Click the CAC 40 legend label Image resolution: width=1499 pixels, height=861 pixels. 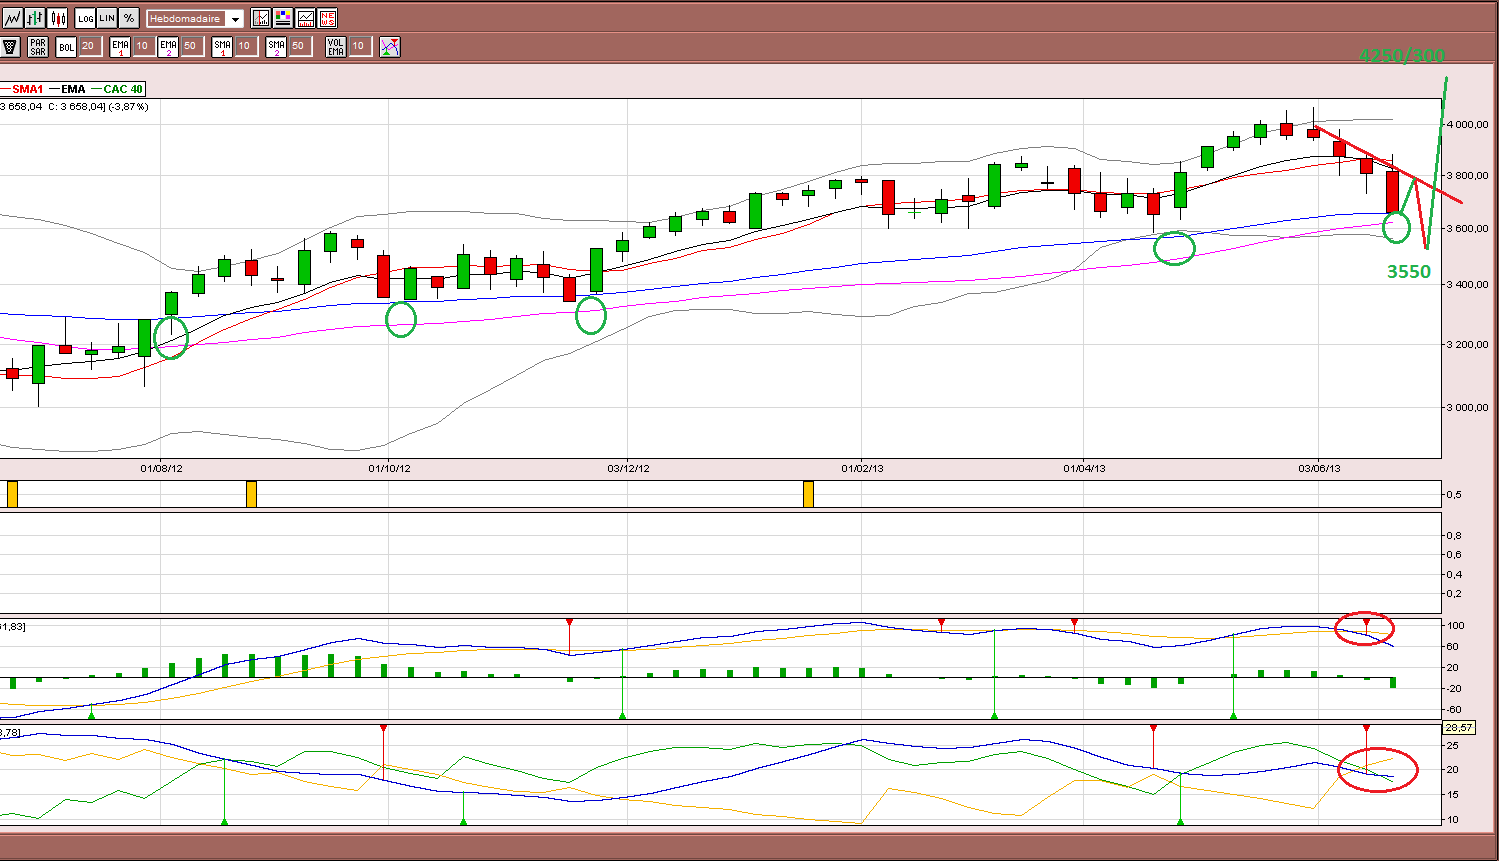pos(123,89)
